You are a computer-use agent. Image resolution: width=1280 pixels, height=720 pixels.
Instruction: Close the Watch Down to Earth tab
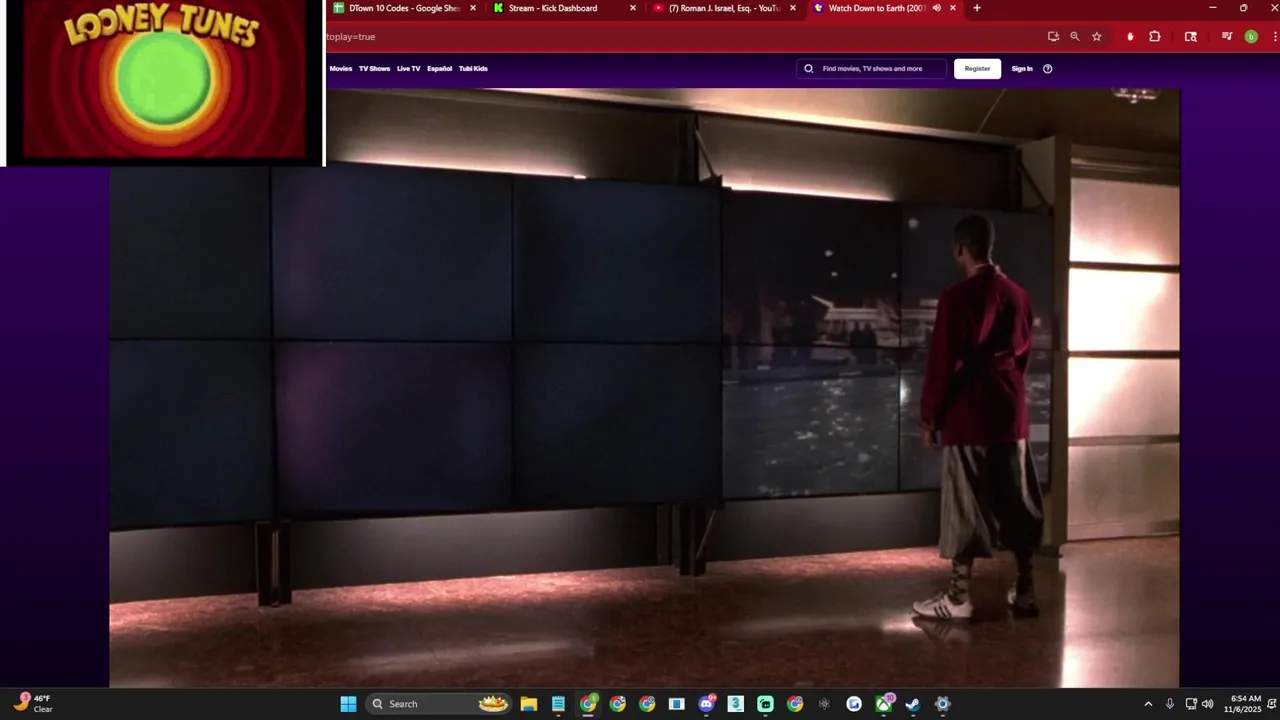pyautogui.click(x=953, y=8)
